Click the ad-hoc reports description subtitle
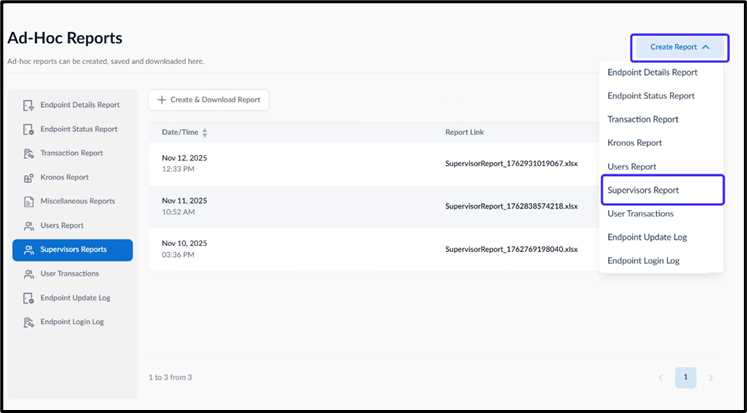 point(106,61)
